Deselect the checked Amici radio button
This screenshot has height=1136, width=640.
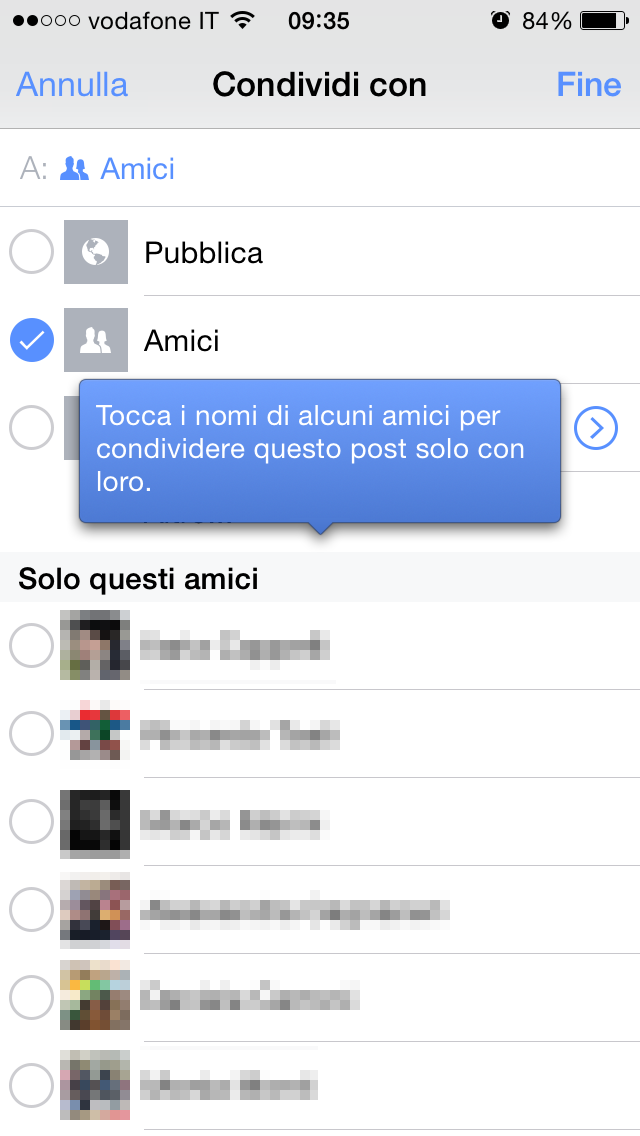pos(31,341)
